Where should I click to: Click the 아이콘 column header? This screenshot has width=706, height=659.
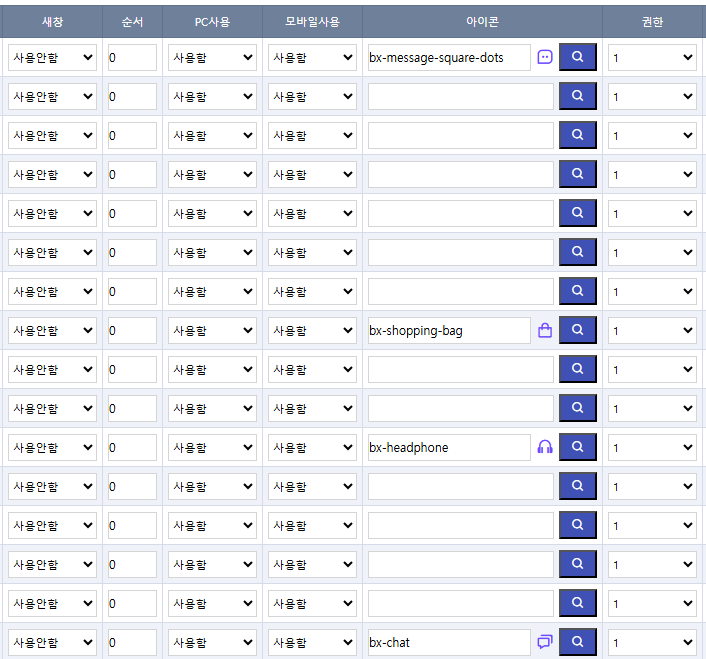point(482,21)
